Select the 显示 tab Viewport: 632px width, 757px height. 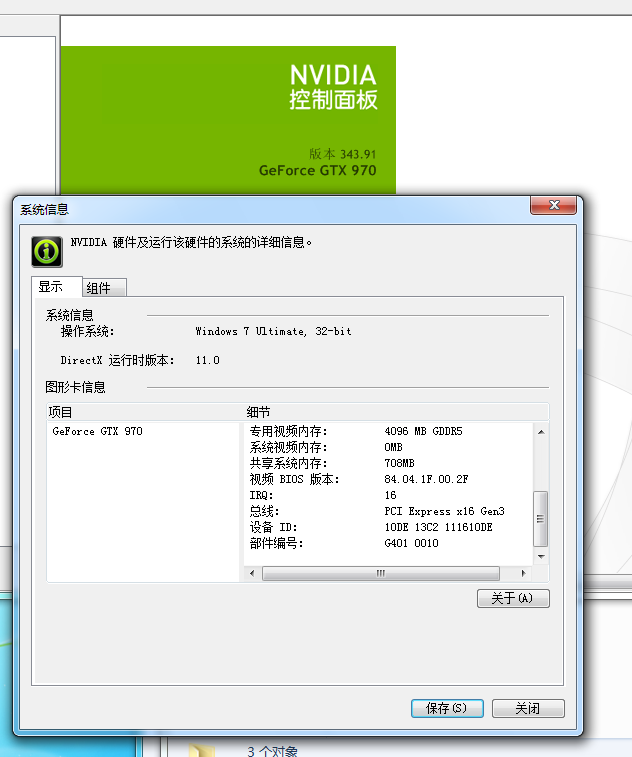(x=51, y=287)
